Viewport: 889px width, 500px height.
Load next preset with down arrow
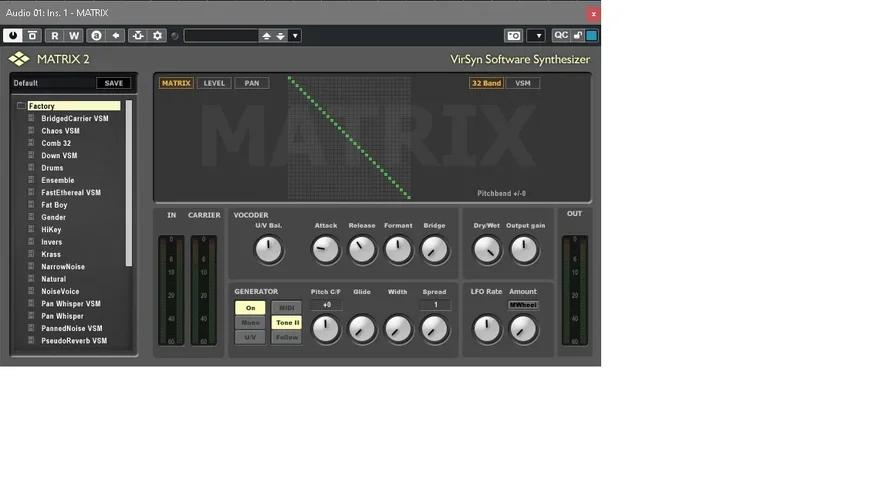pos(280,36)
